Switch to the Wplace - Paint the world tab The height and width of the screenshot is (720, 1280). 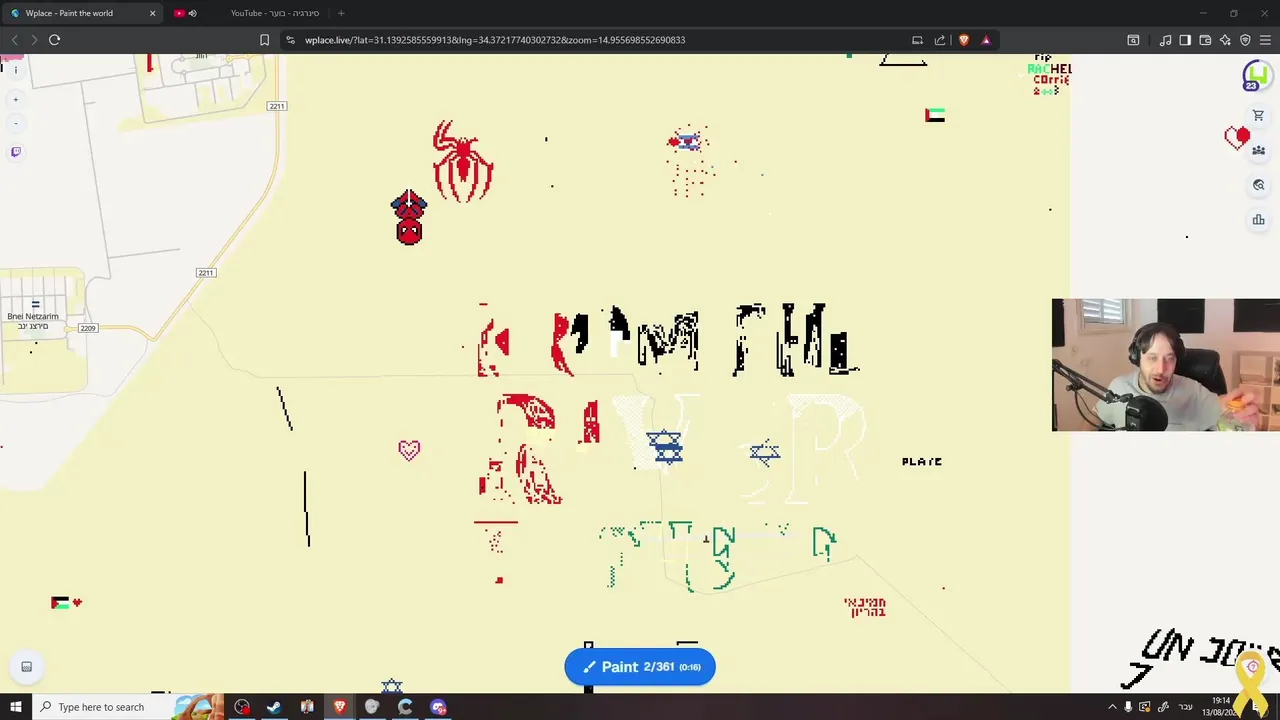(82, 13)
